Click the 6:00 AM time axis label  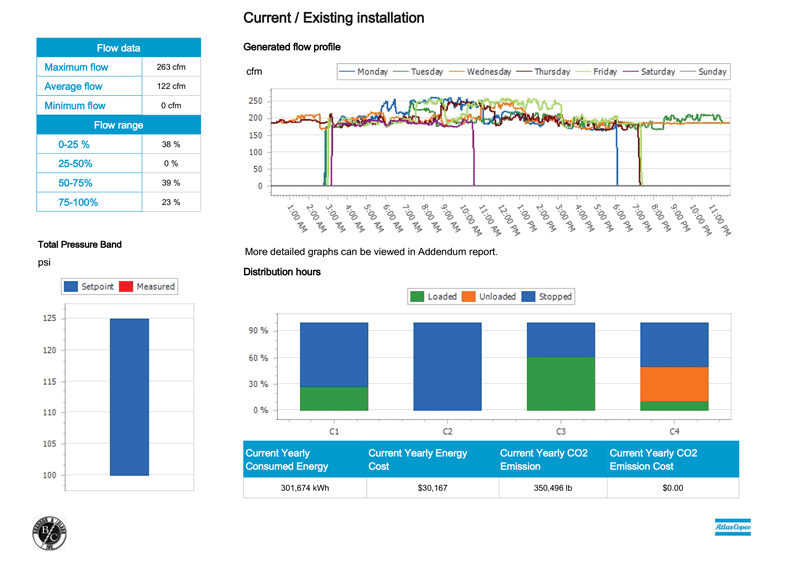tap(392, 218)
